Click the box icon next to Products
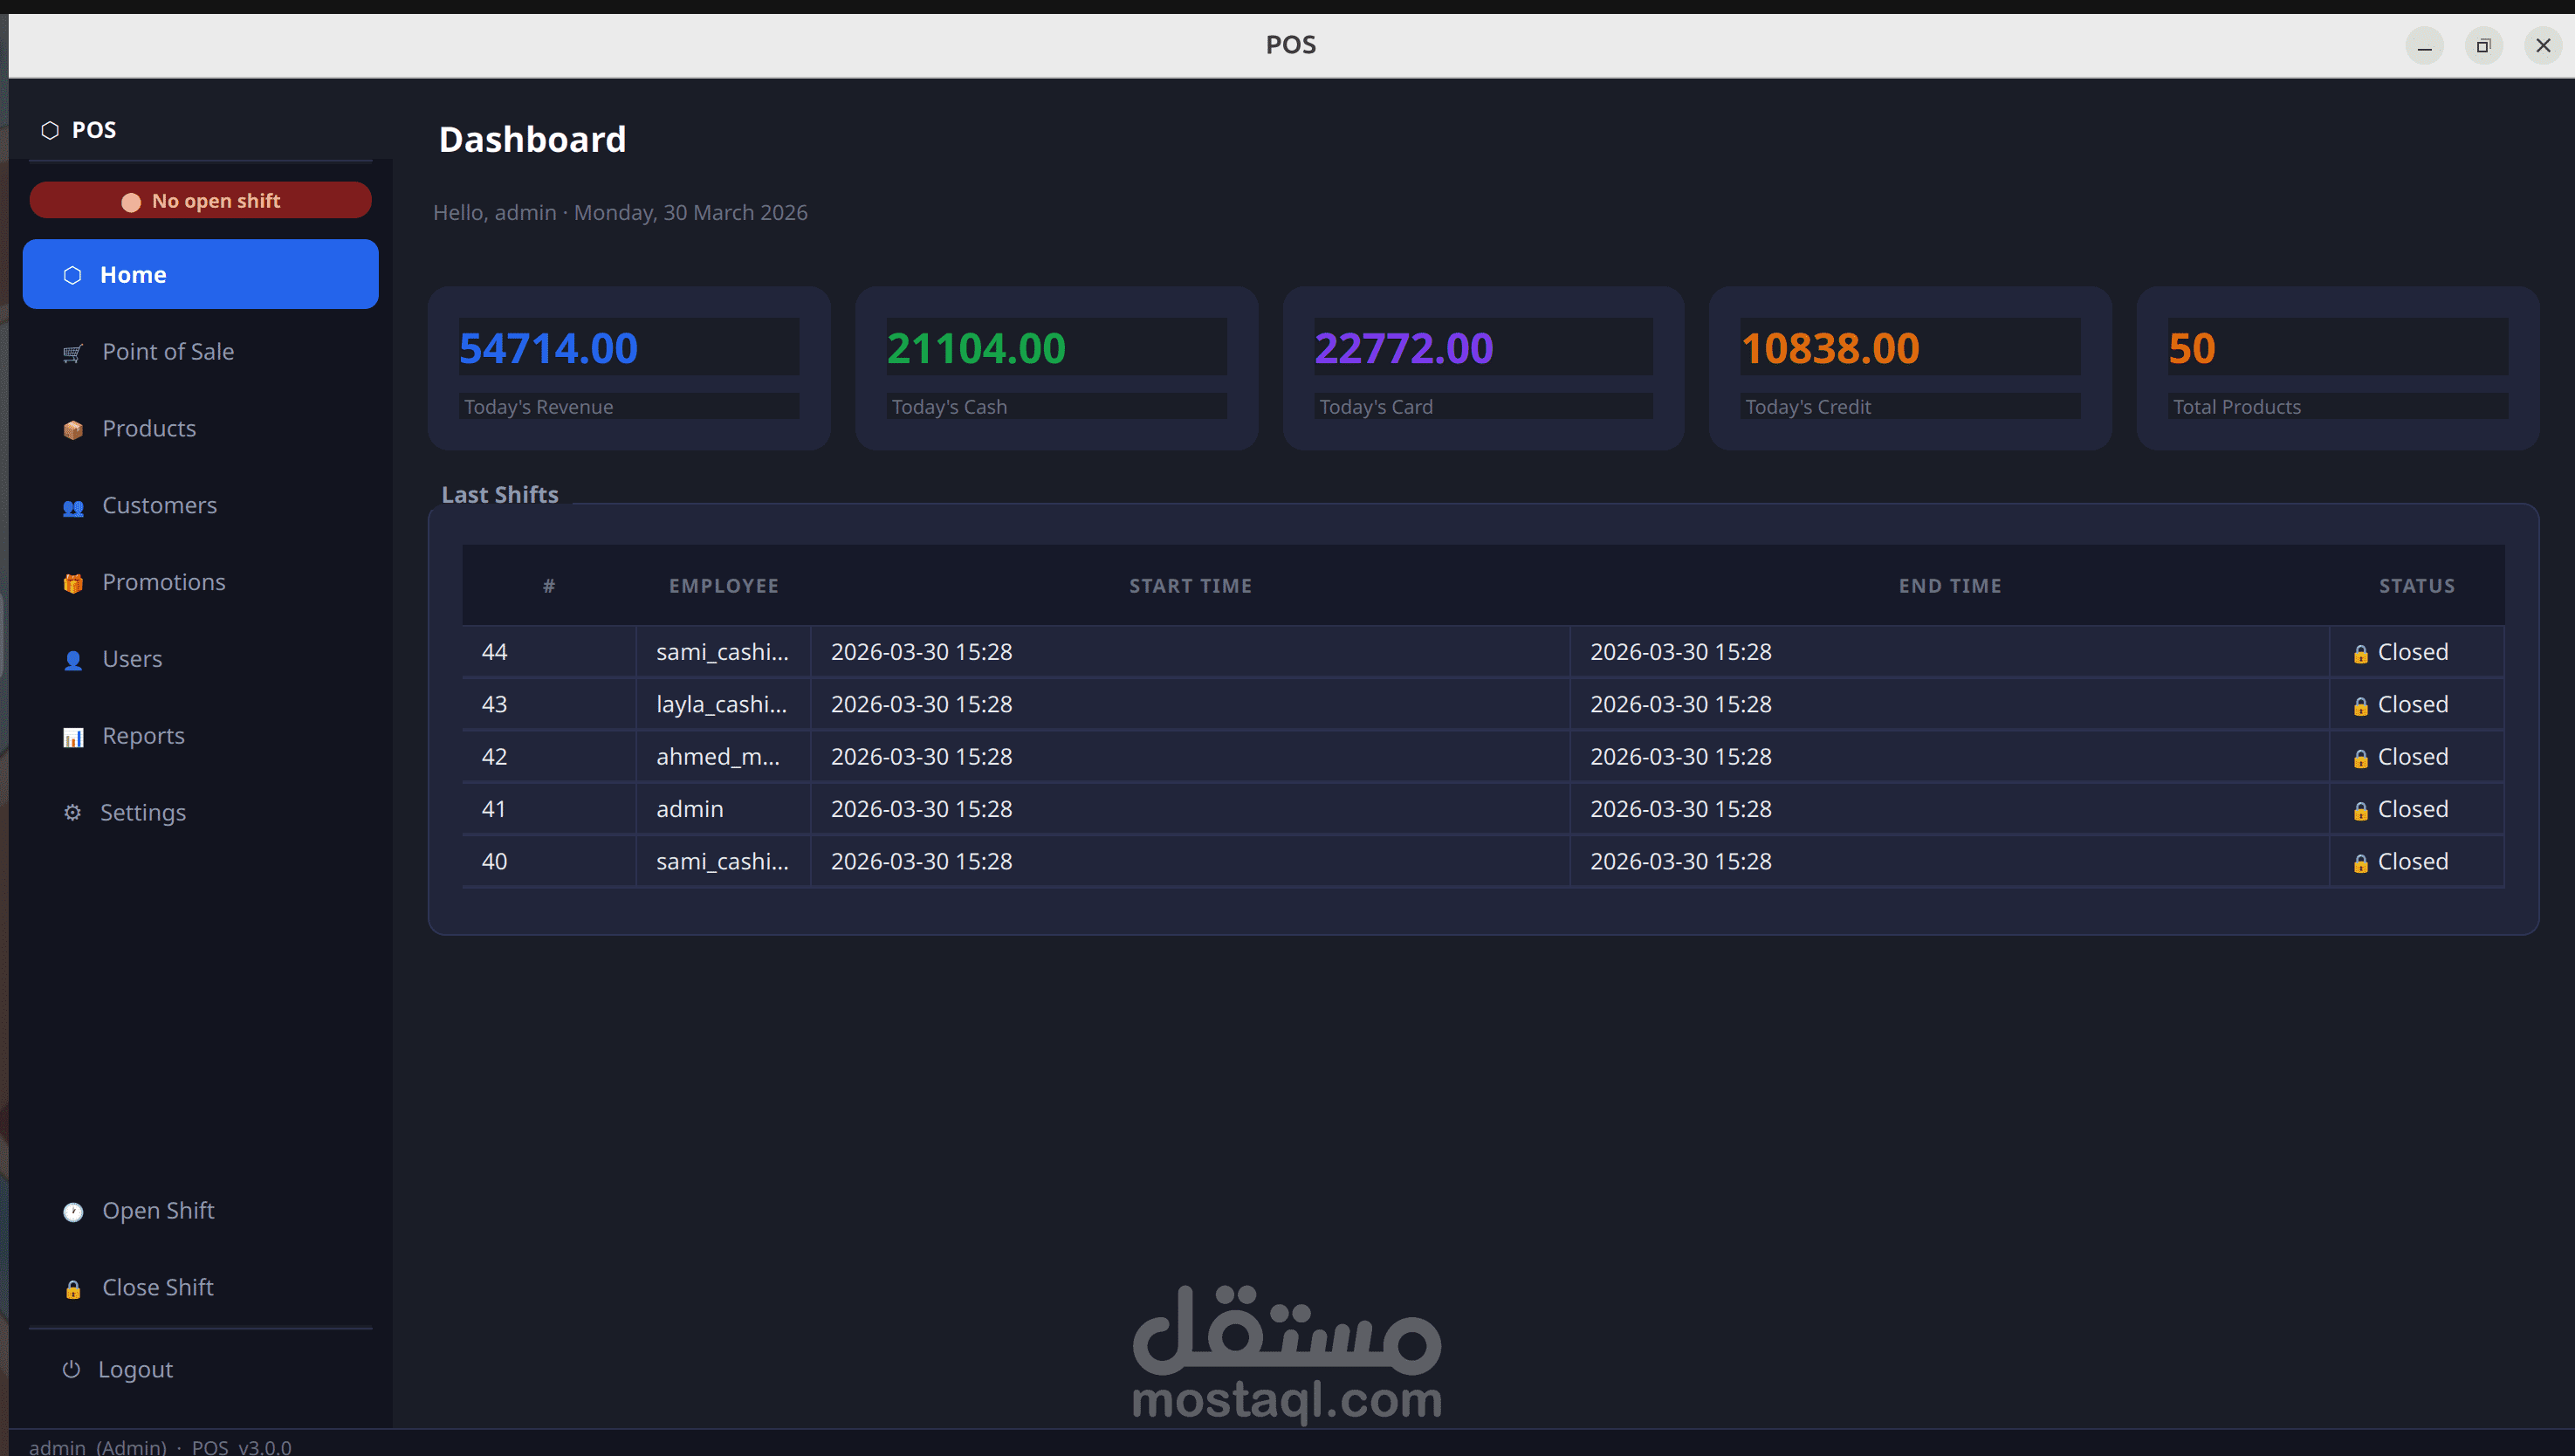Viewport: 2575px width, 1456px height. 73,430
